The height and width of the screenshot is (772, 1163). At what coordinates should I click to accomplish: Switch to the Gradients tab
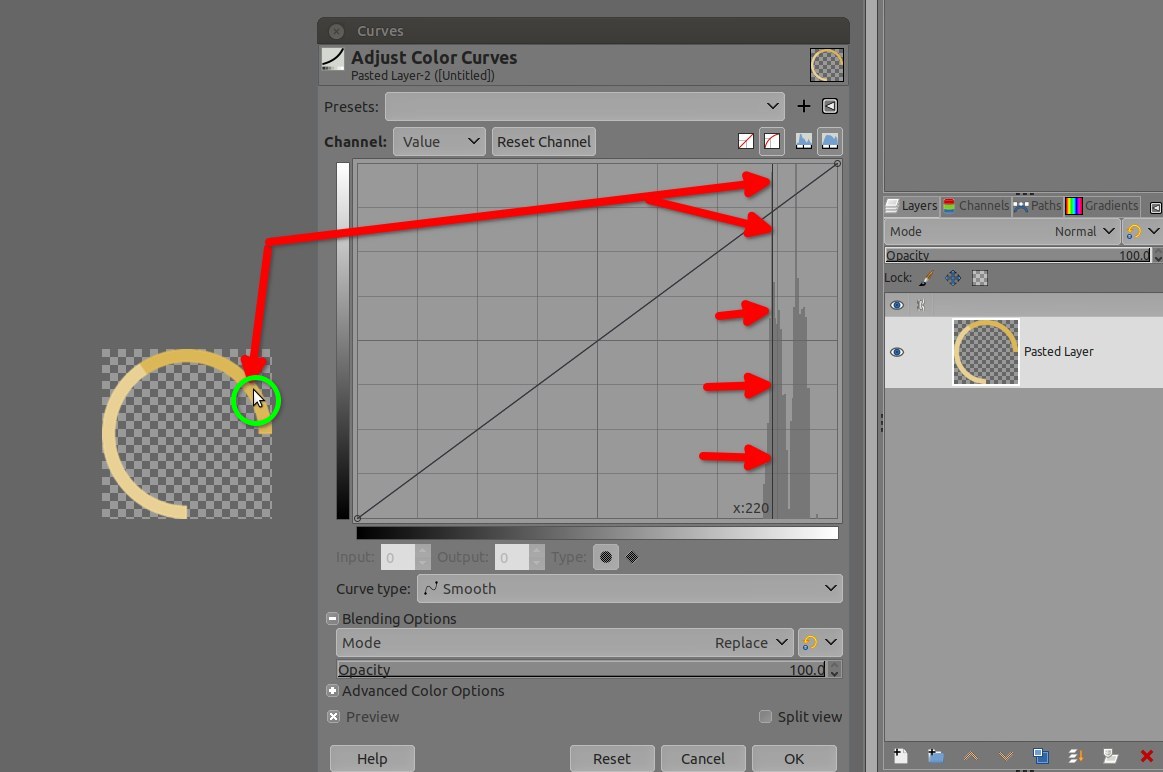[1102, 206]
